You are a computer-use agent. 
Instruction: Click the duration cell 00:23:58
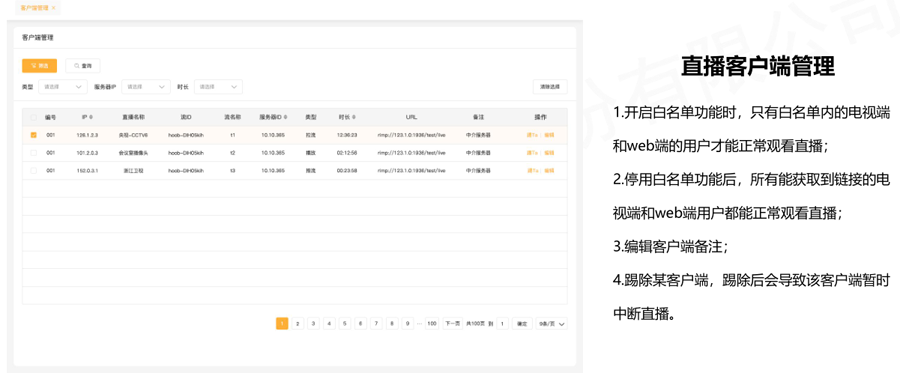tap(347, 170)
